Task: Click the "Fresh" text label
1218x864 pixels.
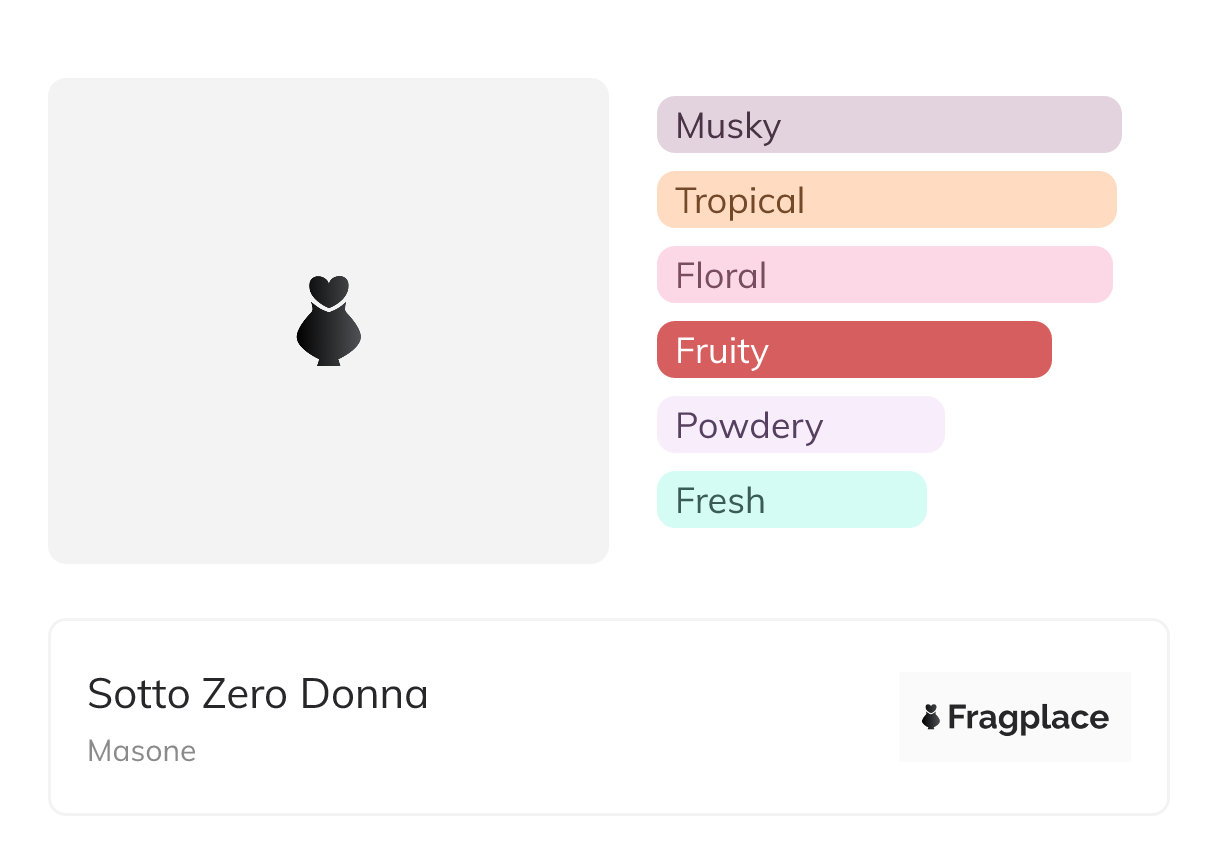Action: tap(720, 501)
